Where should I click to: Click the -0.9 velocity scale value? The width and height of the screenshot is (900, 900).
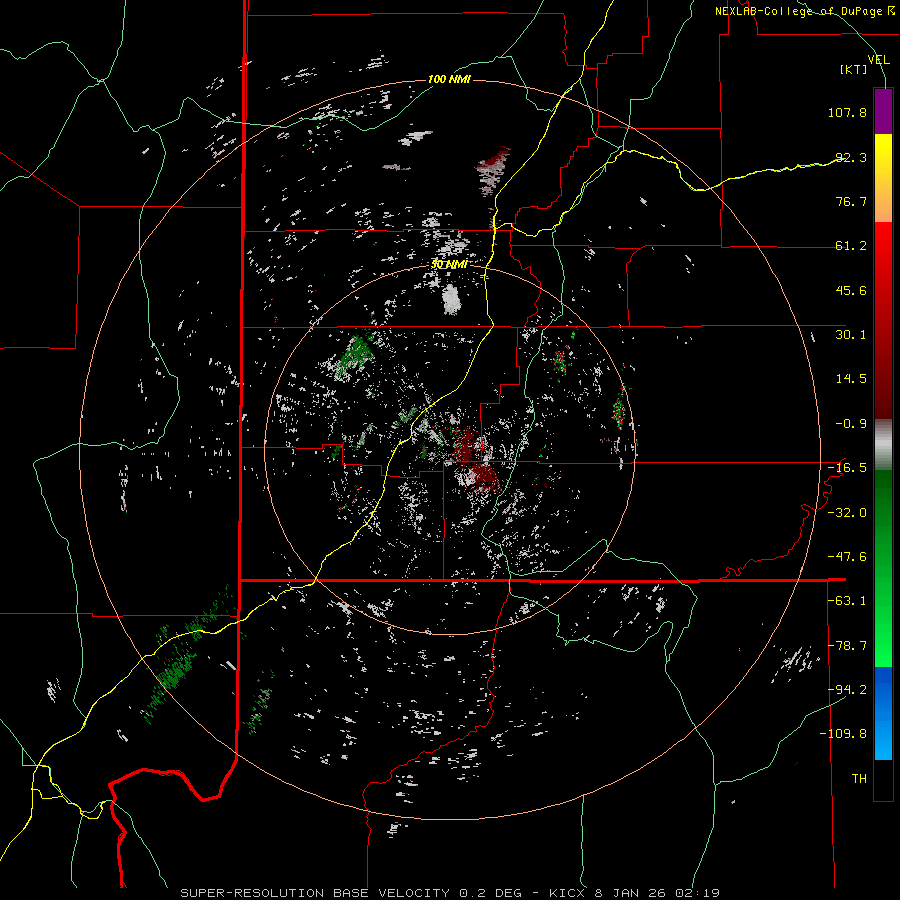coord(851,424)
